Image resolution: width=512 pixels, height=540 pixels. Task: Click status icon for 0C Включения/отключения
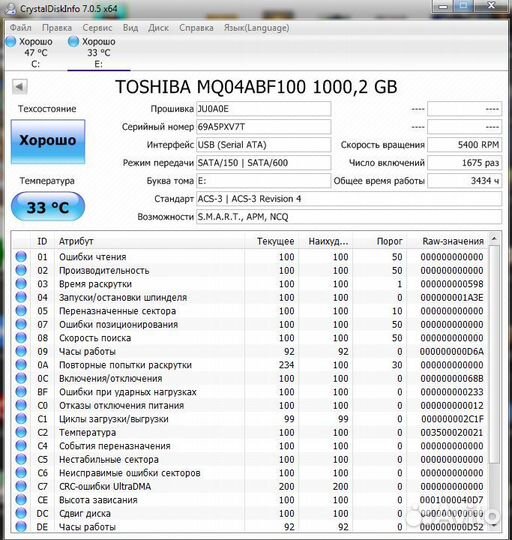pos(21,378)
